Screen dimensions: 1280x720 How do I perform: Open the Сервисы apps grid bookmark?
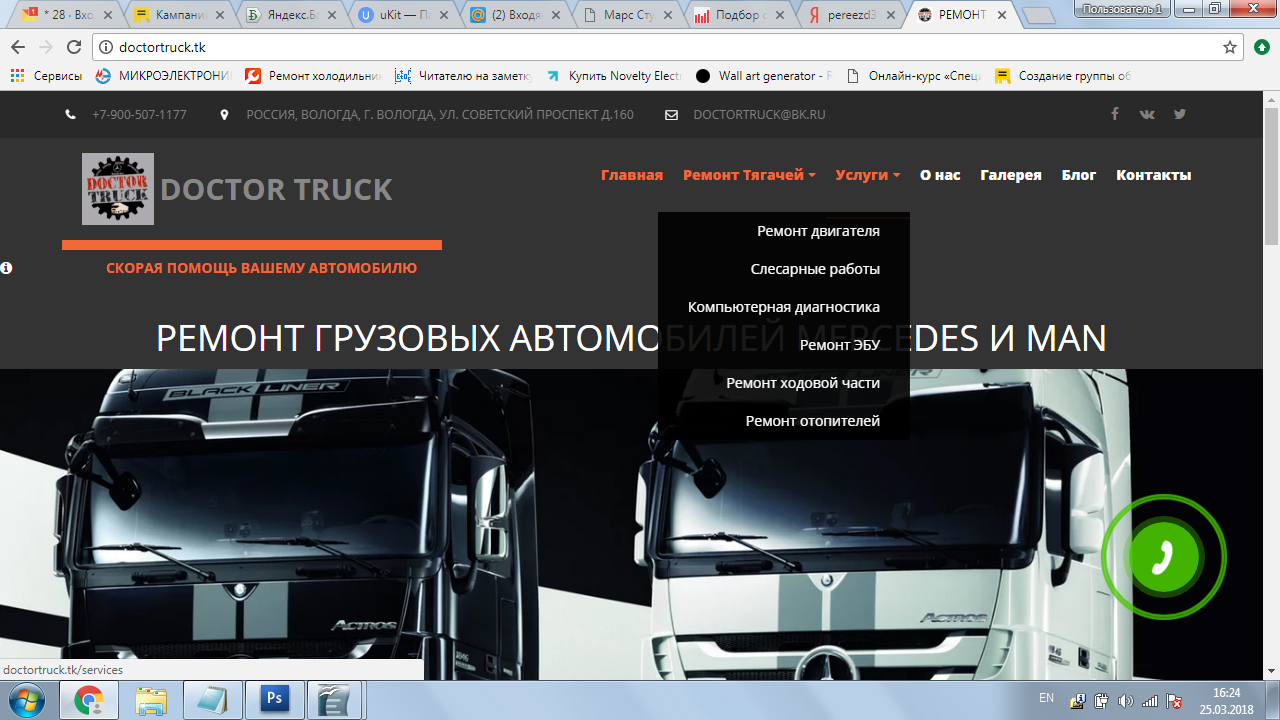(x=46, y=76)
